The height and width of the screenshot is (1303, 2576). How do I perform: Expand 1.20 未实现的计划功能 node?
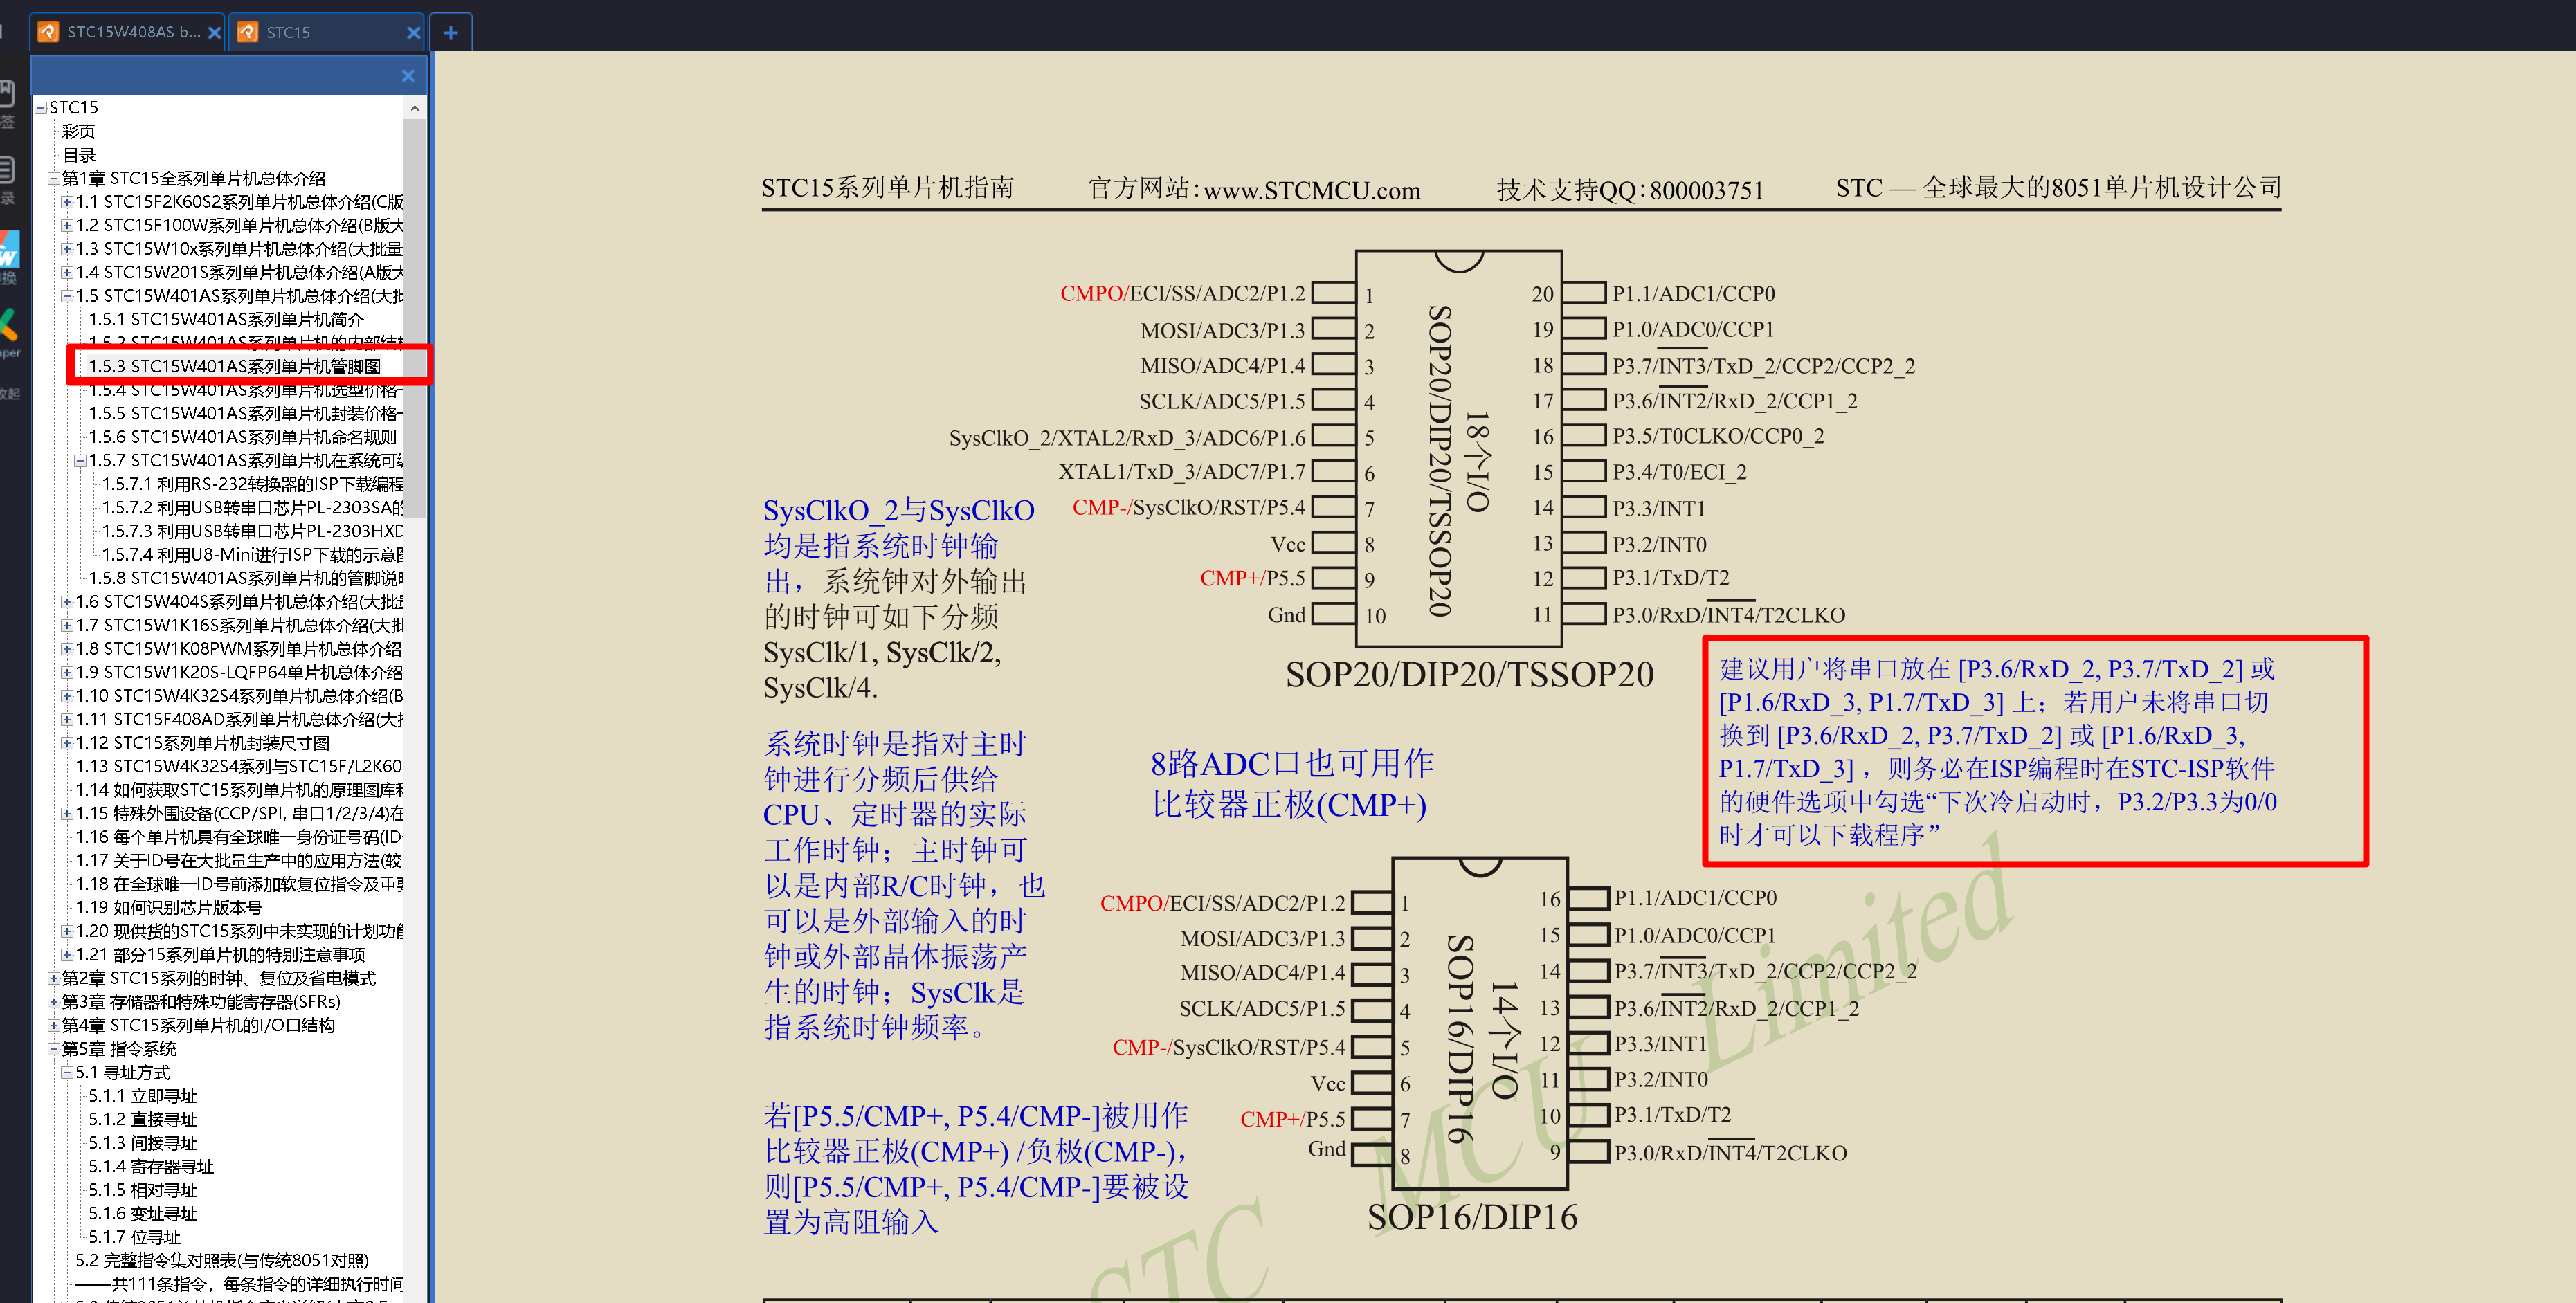pos(67,932)
